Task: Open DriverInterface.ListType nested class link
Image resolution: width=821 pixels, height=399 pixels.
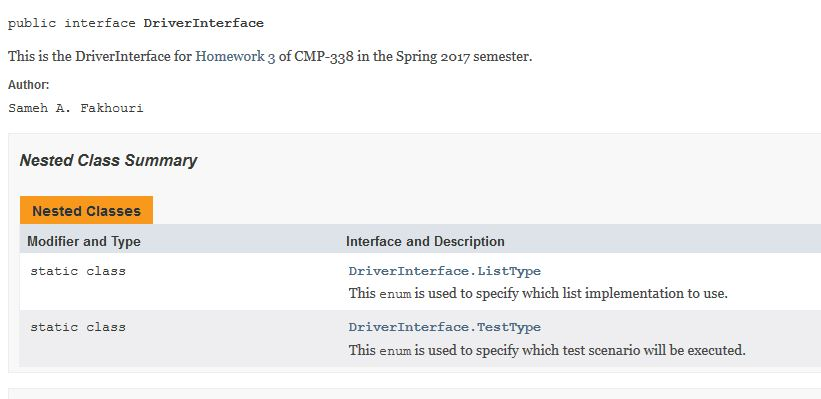Action: coord(445,271)
